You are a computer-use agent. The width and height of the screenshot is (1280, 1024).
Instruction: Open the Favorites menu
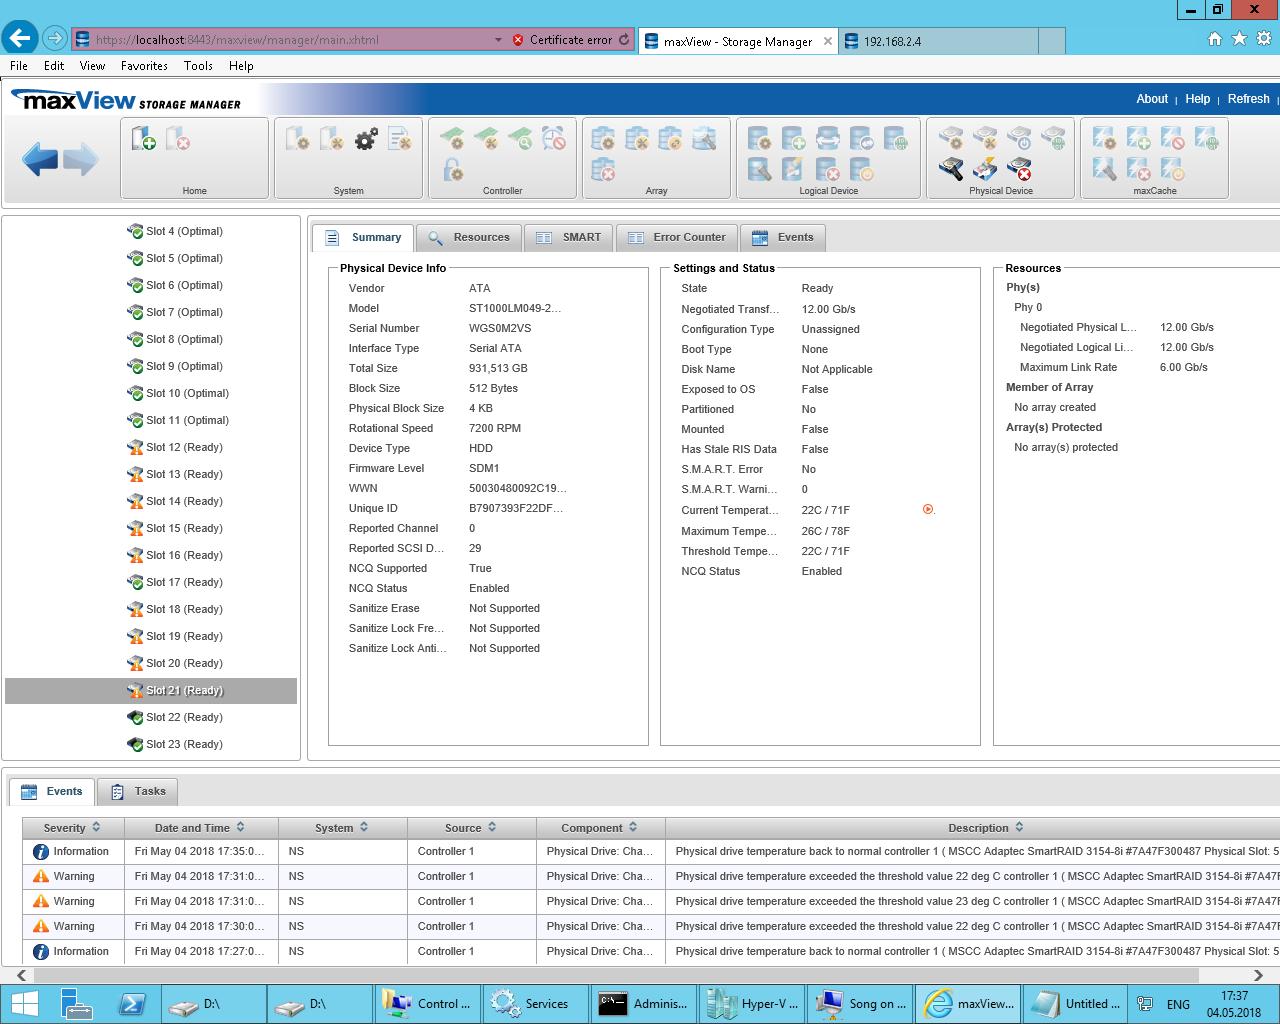pos(144,66)
